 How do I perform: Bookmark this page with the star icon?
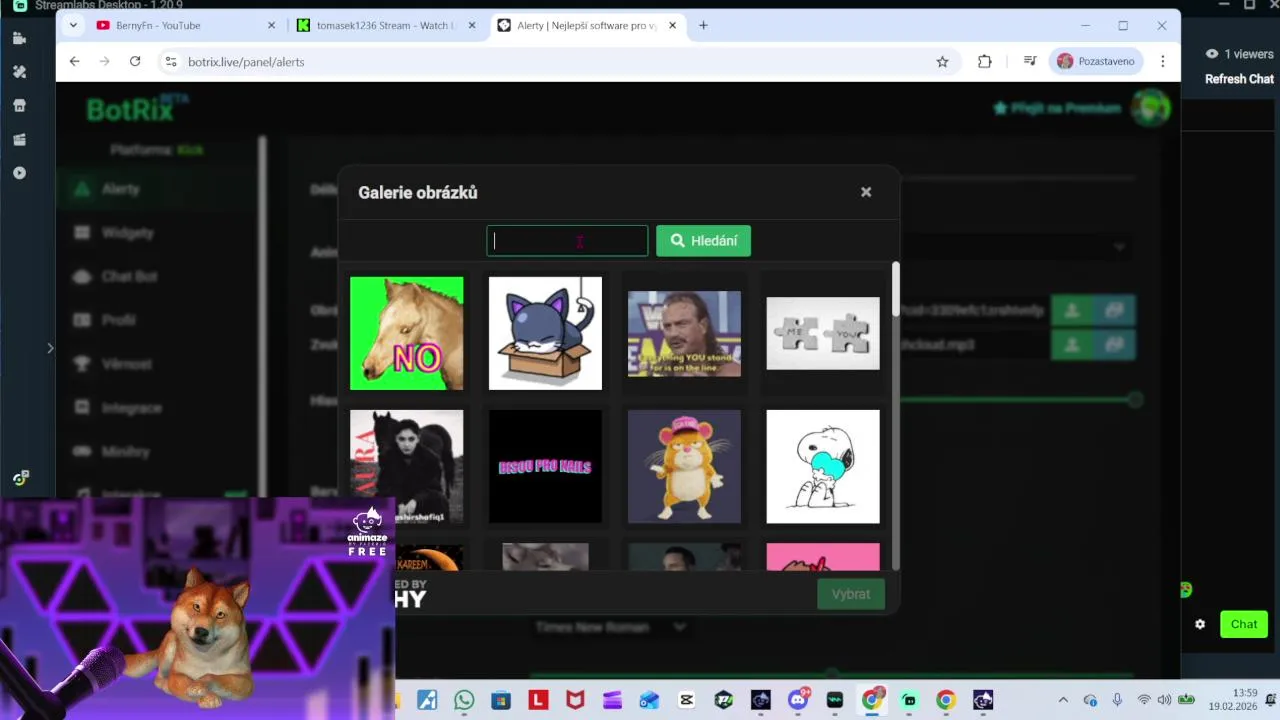[942, 61]
